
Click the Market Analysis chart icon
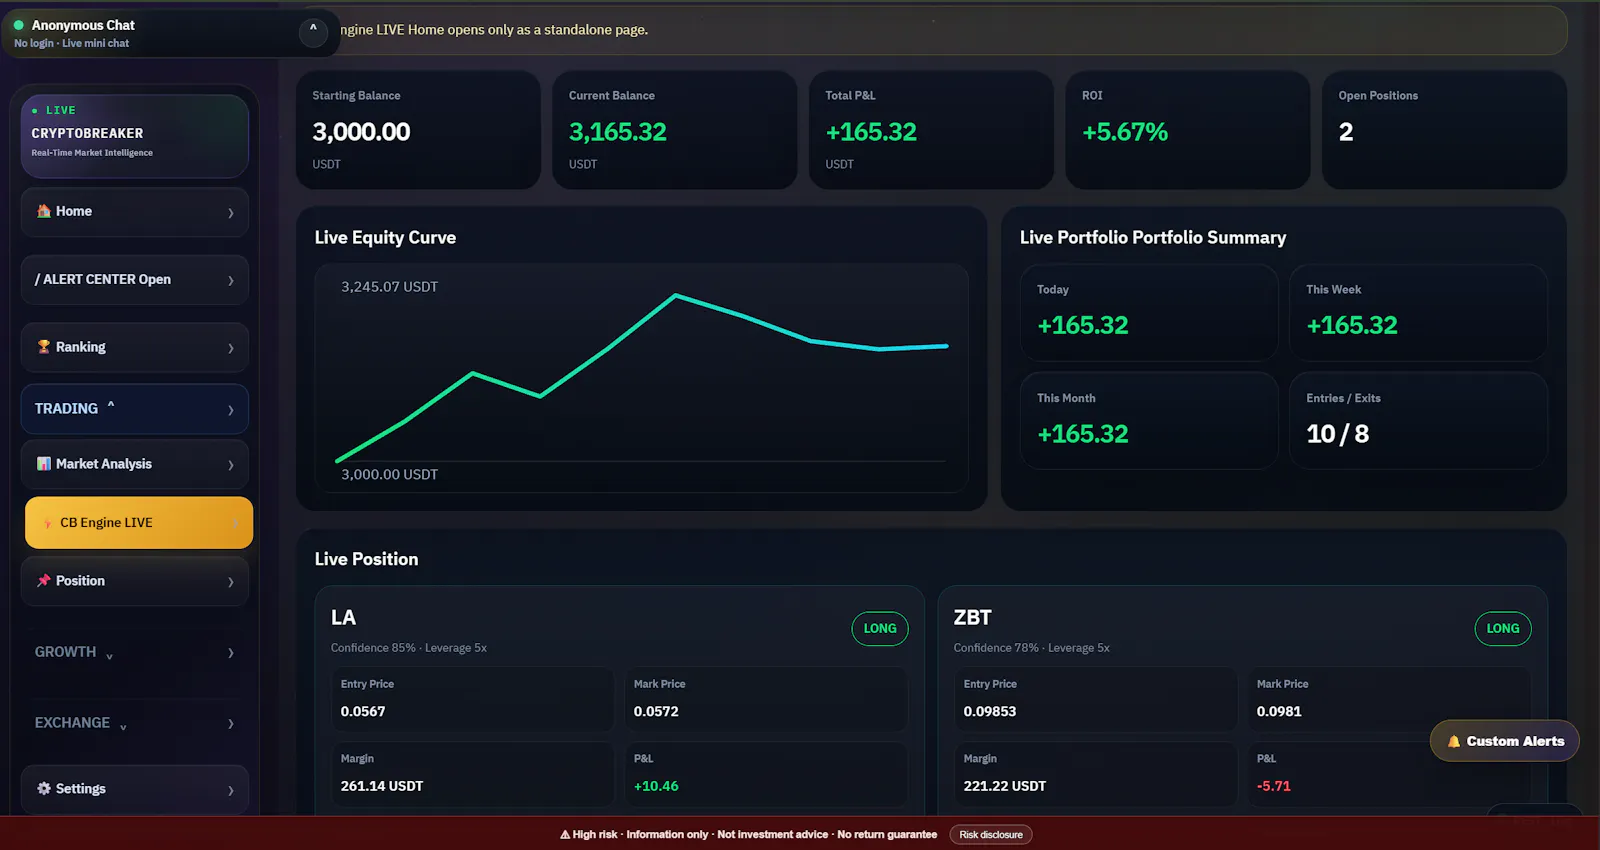44,464
